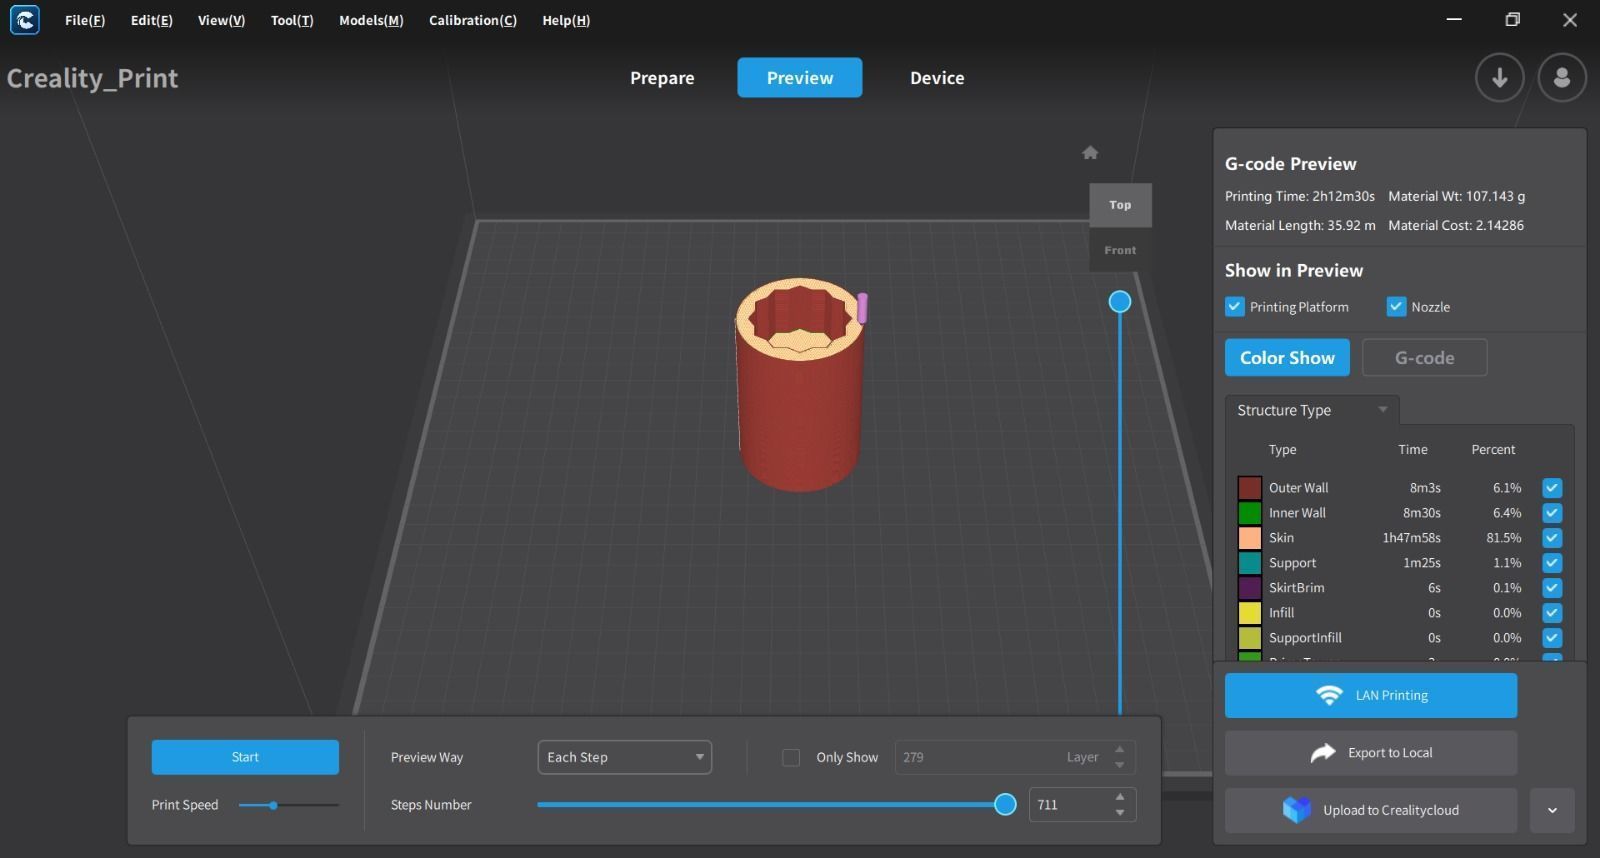Click the vertical layer slider handle
The width and height of the screenshot is (1600, 858).
(x=1120, y=301)
